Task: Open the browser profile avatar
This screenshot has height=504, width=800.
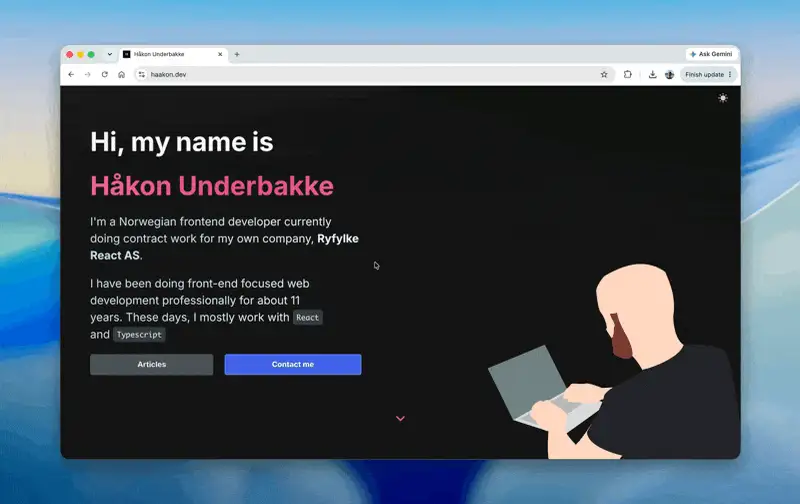Action: click(669, 74)
